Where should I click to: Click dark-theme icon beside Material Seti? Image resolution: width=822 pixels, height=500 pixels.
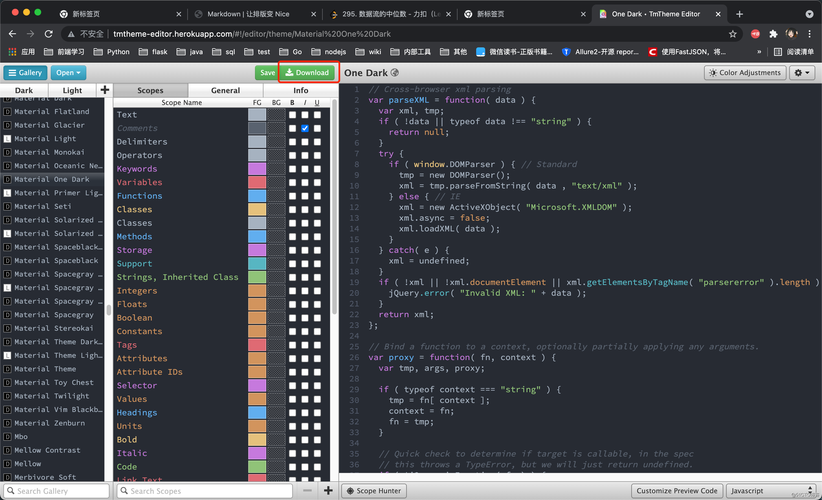(x=7, y=206)
